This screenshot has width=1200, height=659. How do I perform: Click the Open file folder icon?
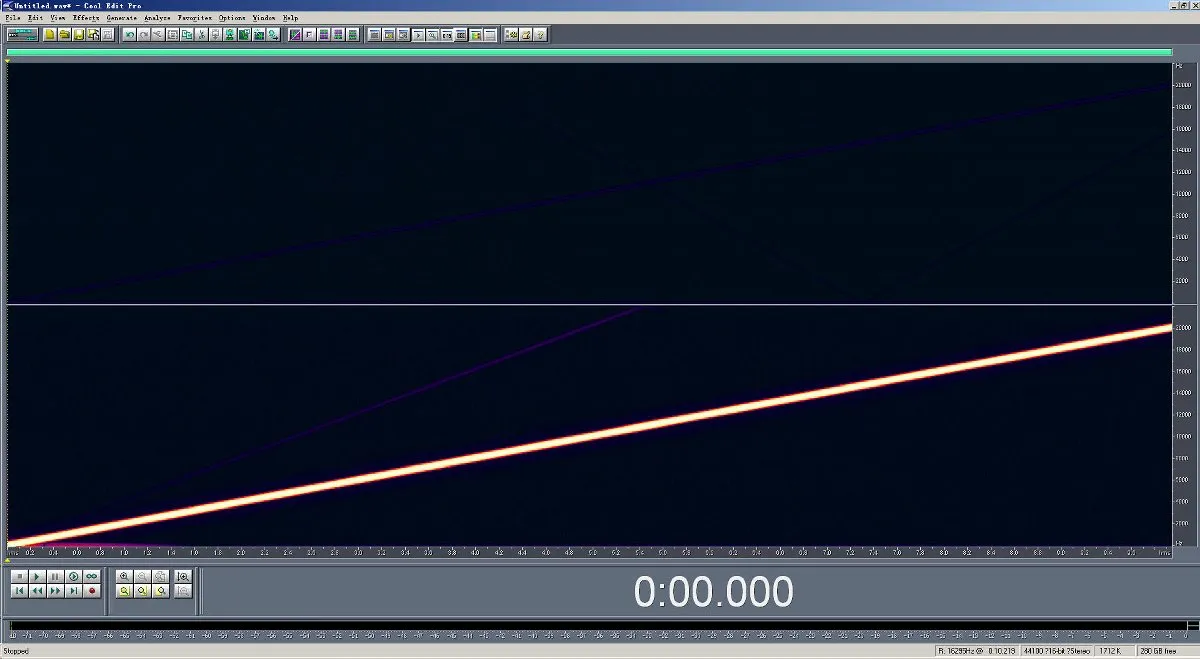click(x=63, y=35)
